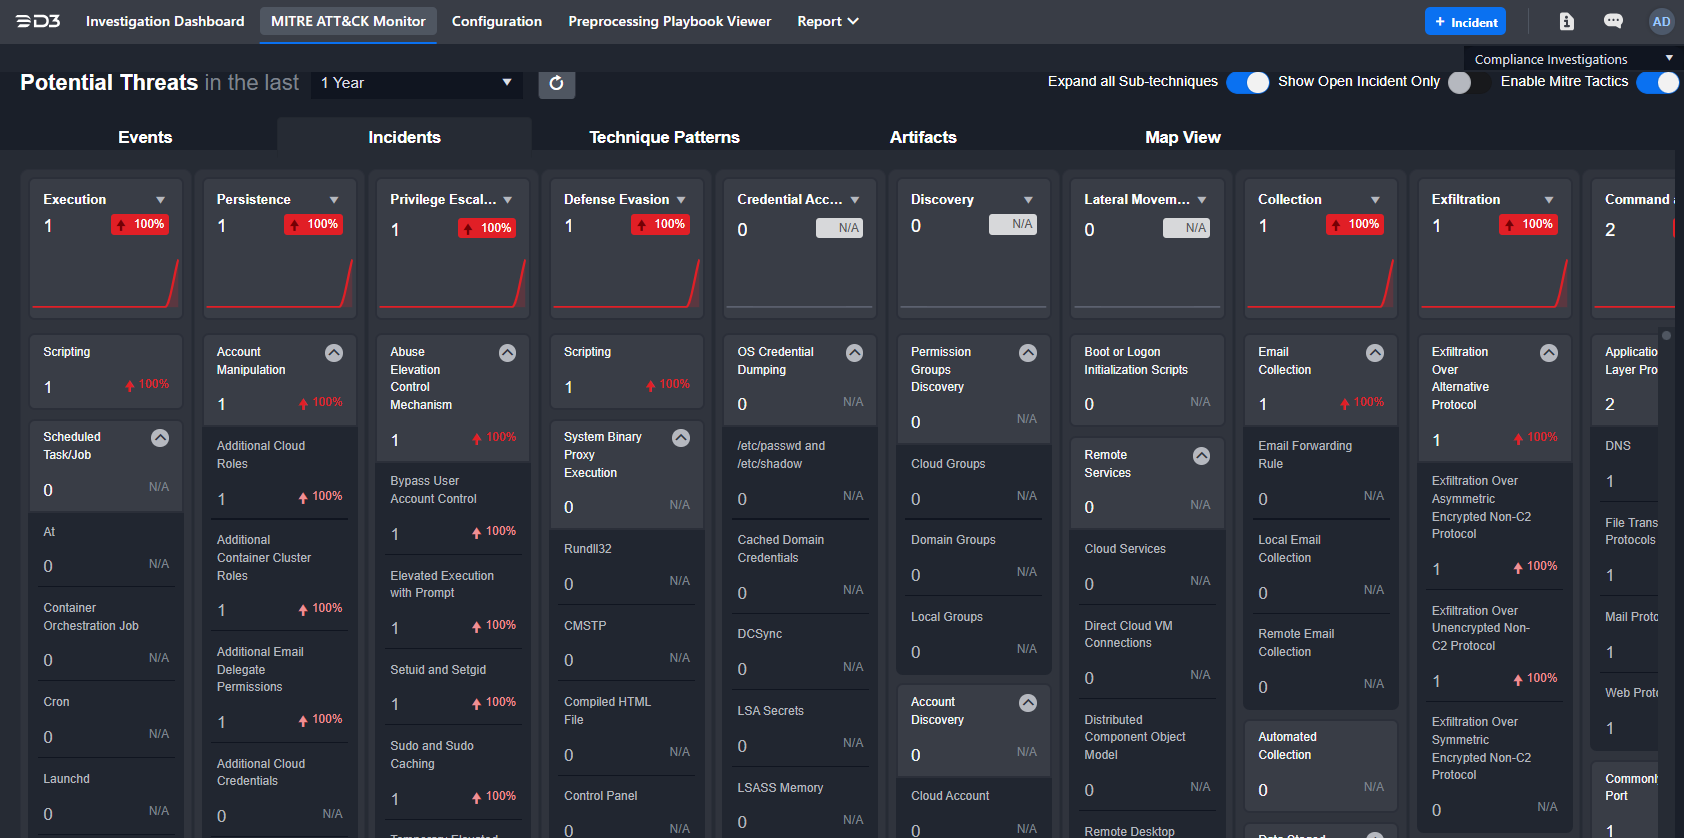Click the + Incident button
Viewport: 1684px width, 838px height.
pos(1465,21)
